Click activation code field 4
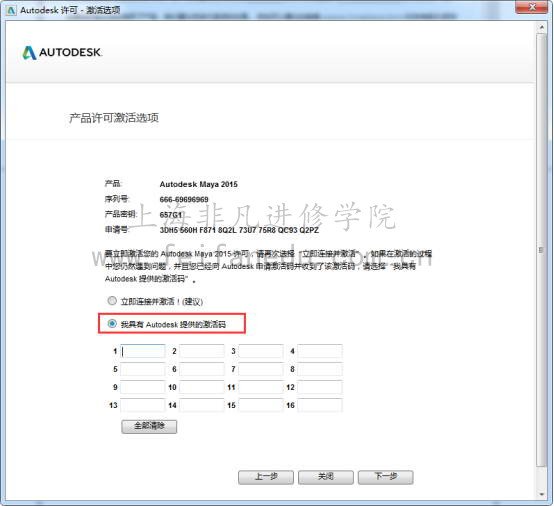Viewport: 554px width, 506px height. pyautogui.click(x=320, y=351)
